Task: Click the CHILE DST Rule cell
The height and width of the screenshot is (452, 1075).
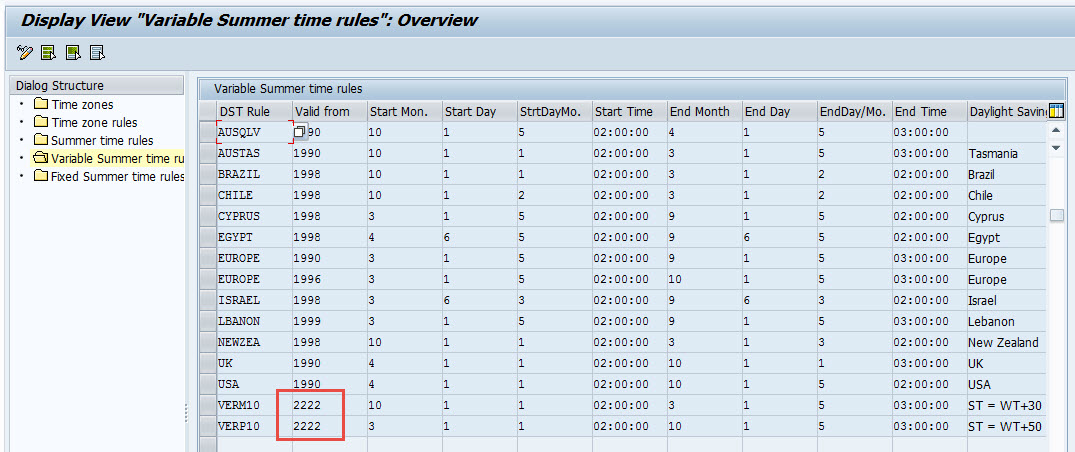Action: coord(254,195)
